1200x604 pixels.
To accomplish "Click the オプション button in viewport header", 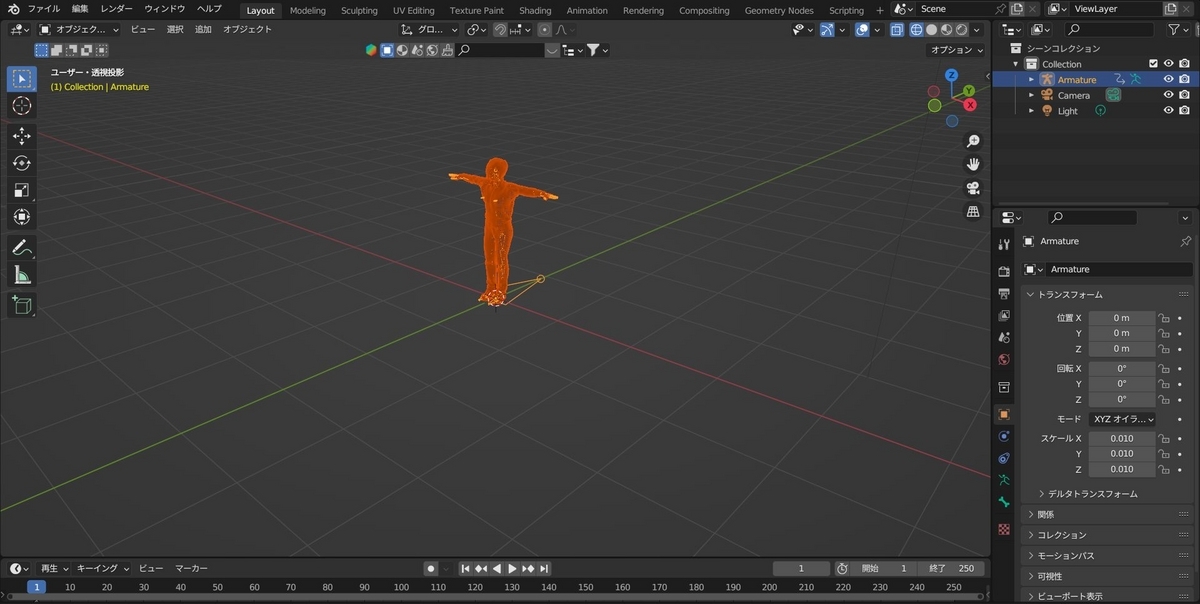I will point(956,50).
